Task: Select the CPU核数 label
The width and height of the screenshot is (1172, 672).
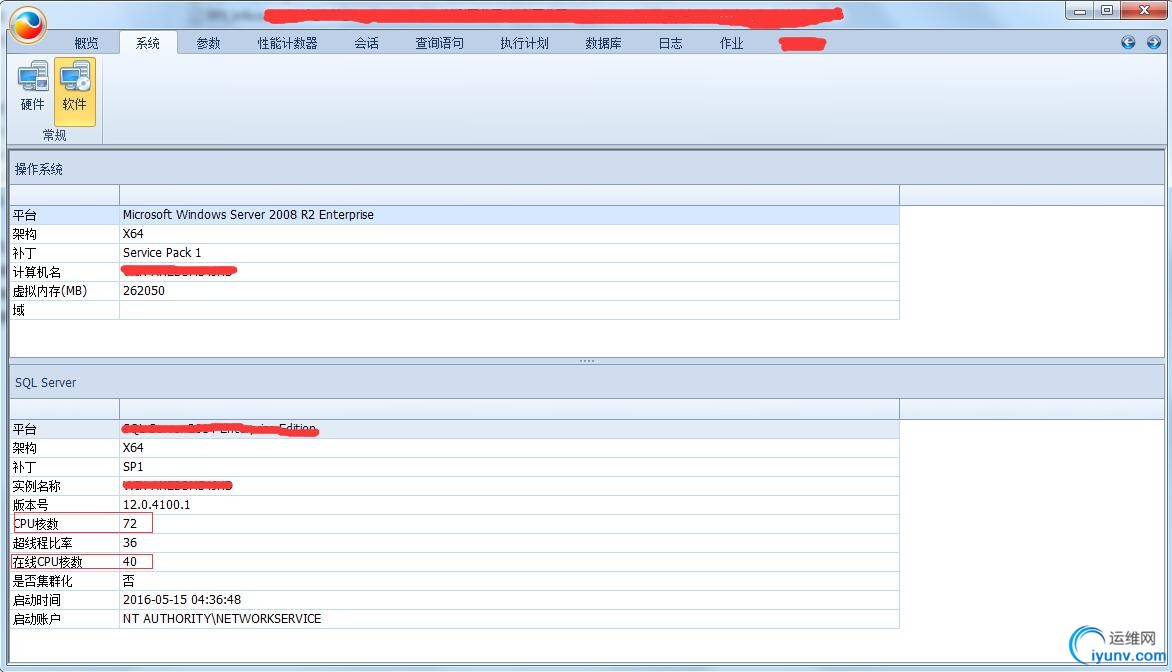Action: coord(36,524)
